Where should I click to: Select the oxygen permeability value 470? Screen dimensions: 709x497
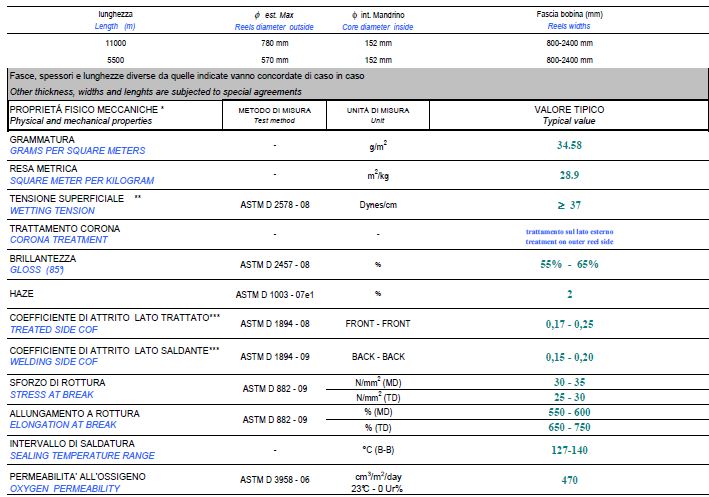(x=569, y=480)
